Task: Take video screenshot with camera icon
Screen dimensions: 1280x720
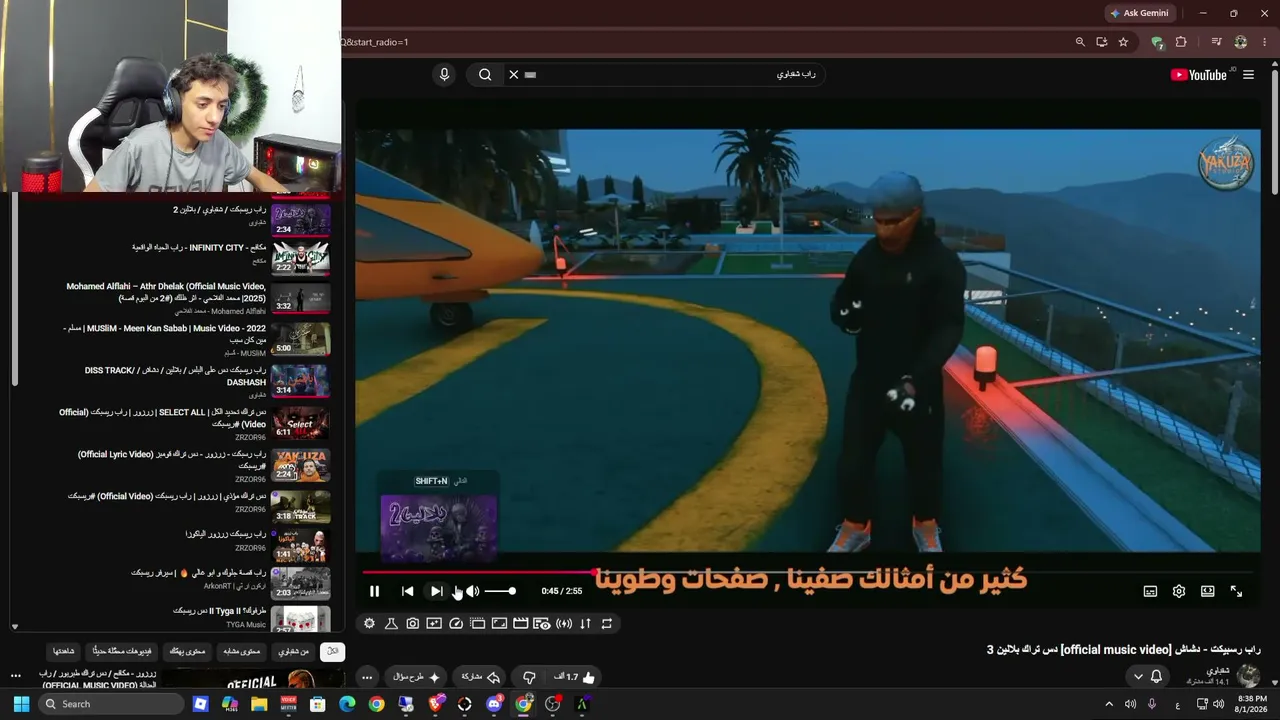Action: click(412, 623)
